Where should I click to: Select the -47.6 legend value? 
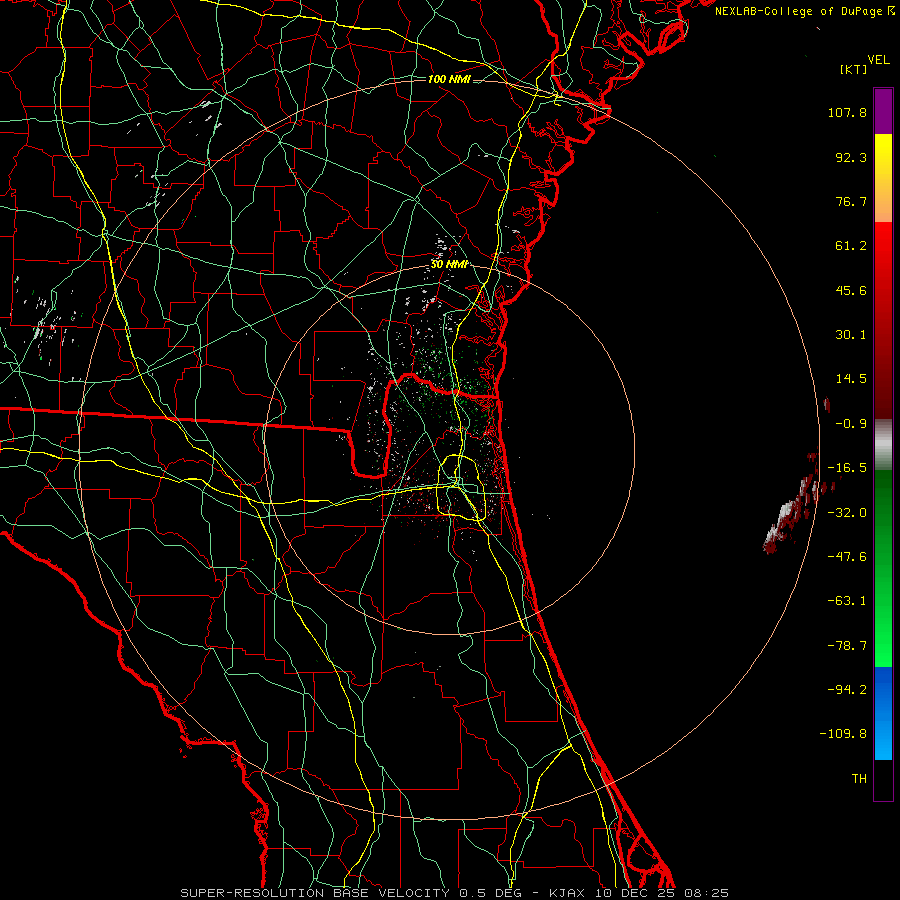click(847, 557)
